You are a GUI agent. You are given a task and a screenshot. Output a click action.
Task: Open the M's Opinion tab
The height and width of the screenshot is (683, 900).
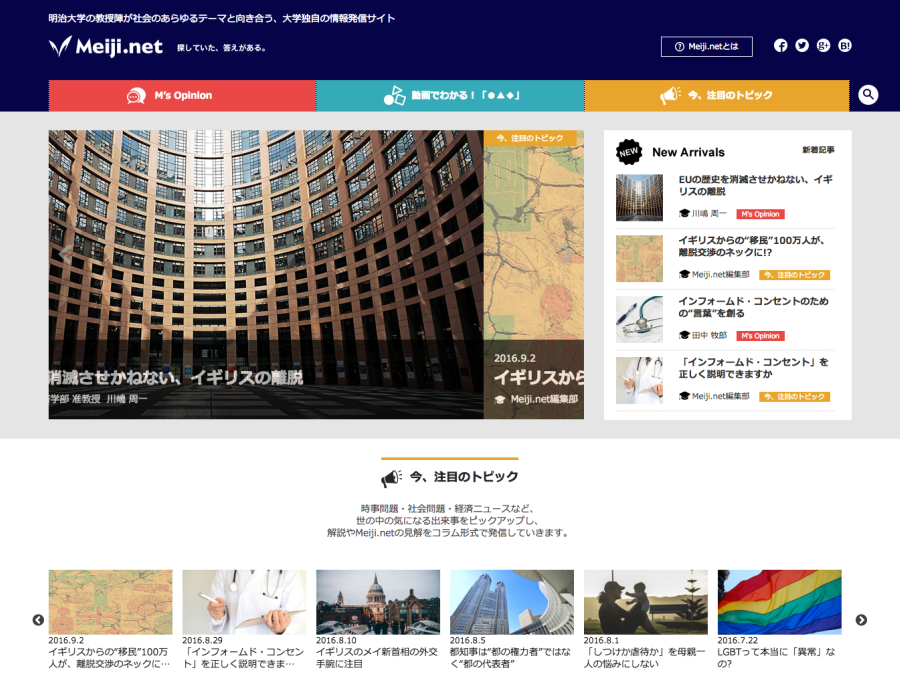[183, 95]
